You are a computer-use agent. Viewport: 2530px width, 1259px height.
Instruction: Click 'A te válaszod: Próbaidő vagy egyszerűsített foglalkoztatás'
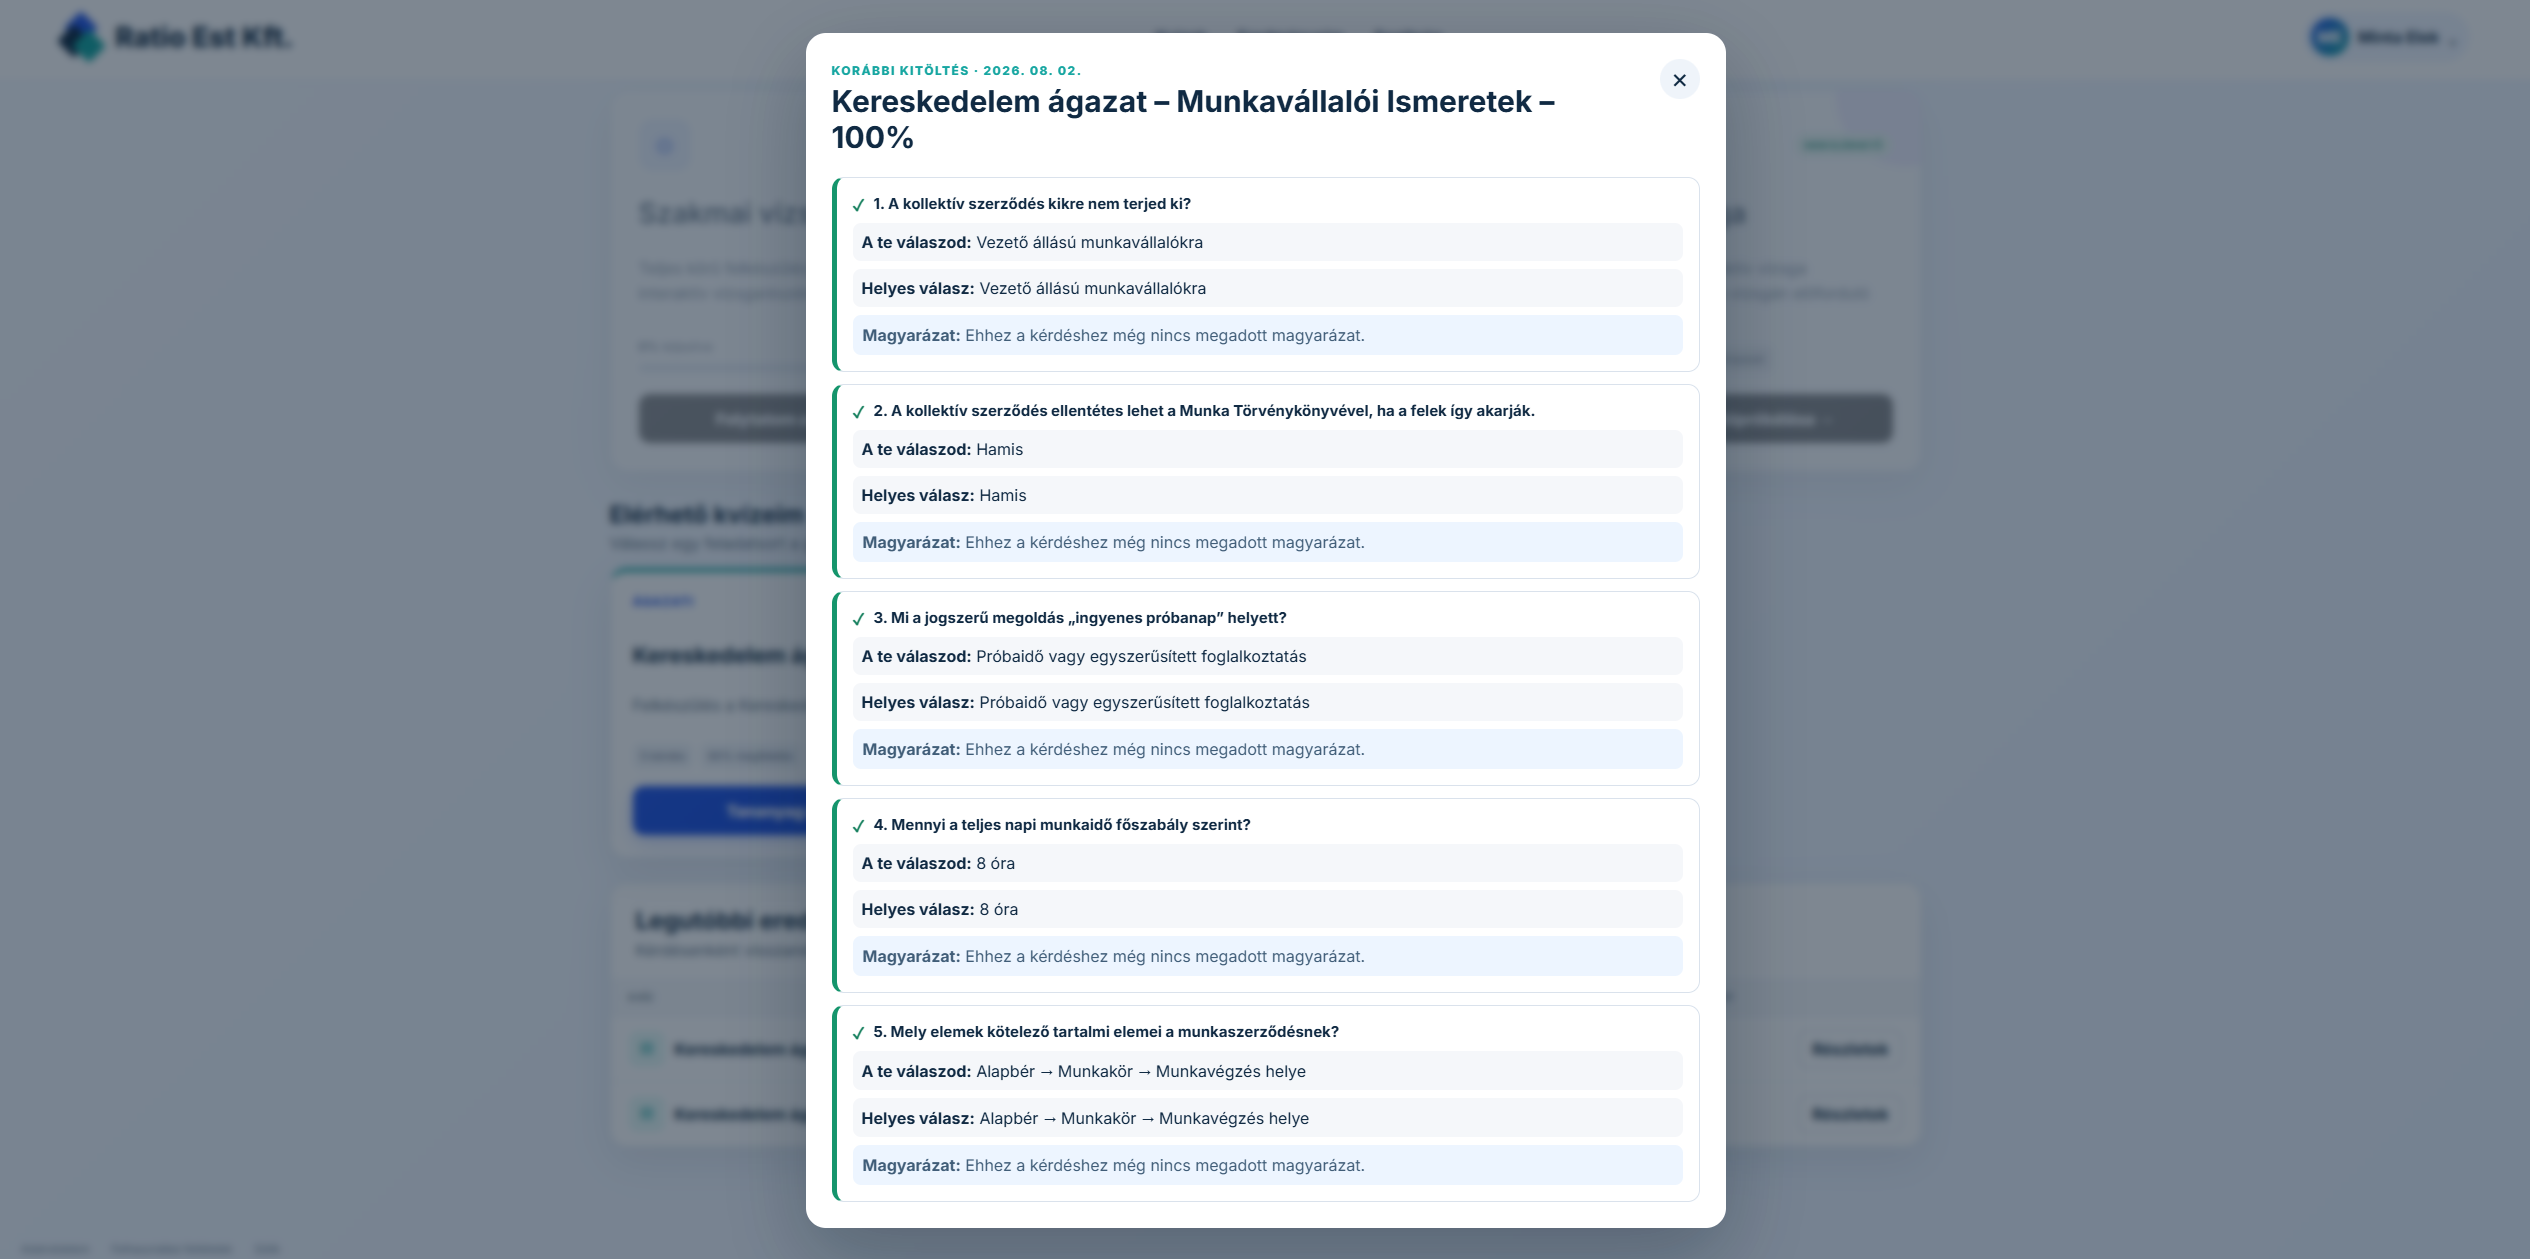coord(1267,656)
